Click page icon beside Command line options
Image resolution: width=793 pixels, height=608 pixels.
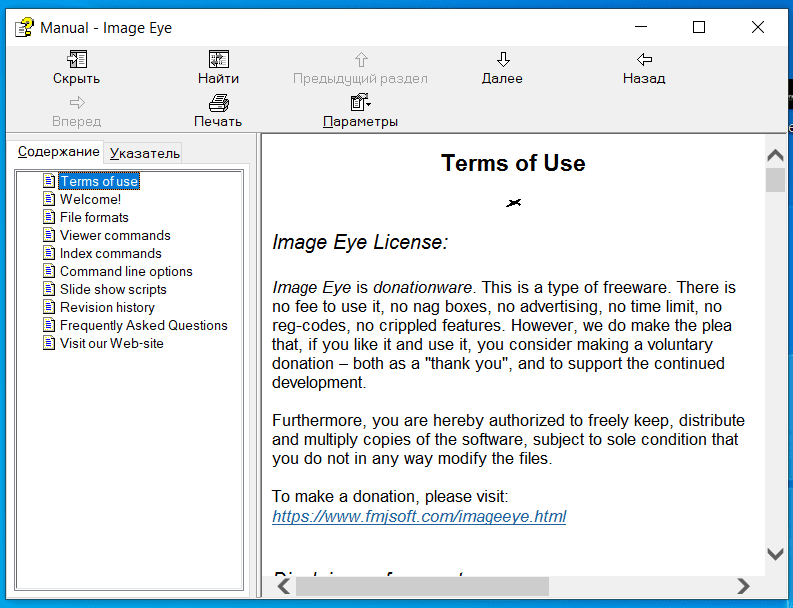pyautogui.click(x=49, y=271)
